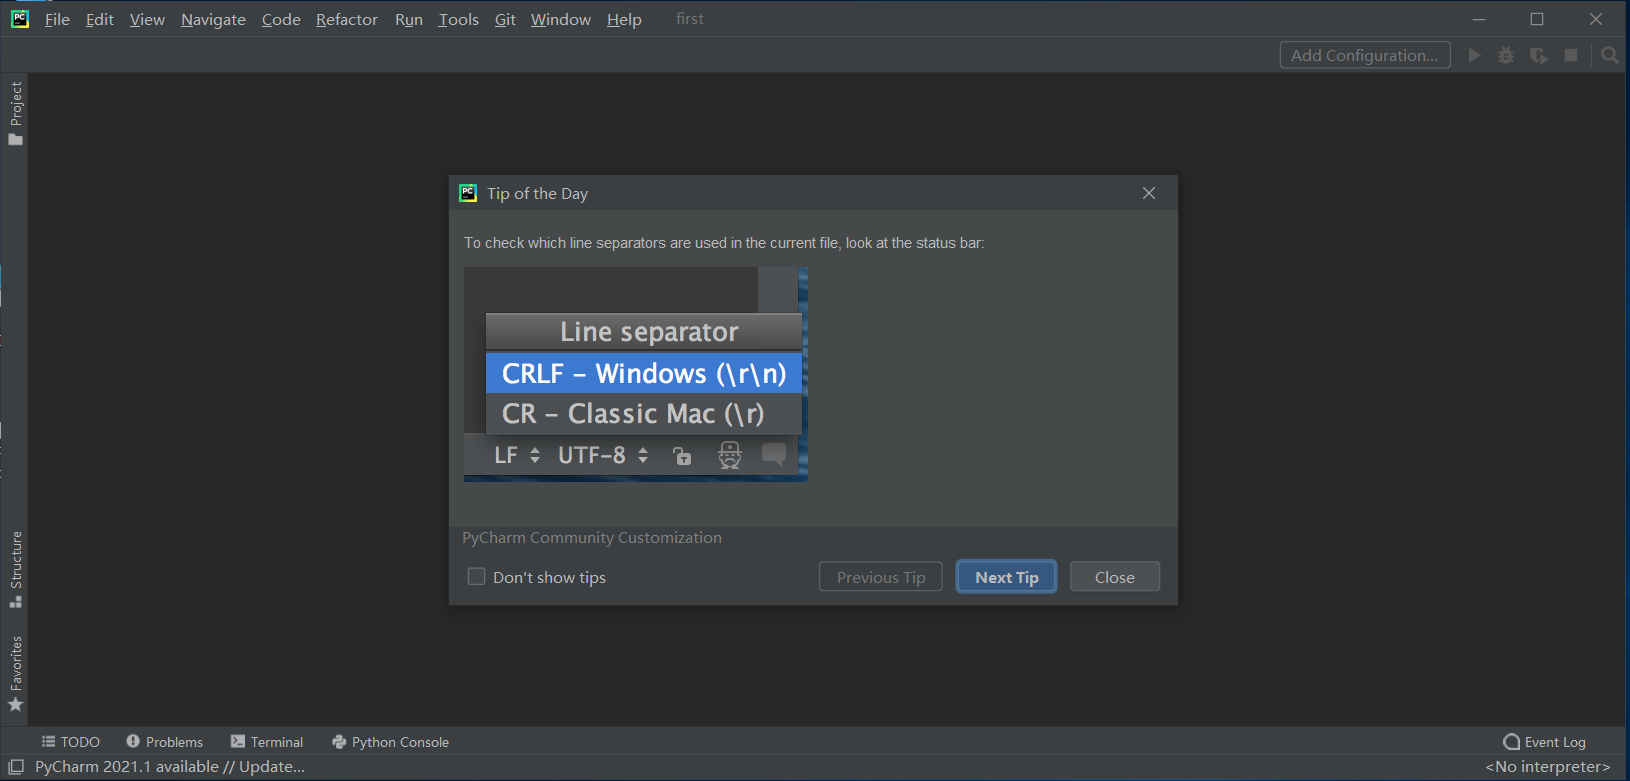Viewport: 1630px width, 781px height.
Task: Close the Tip of the Day dialog via X
Action: tap(1149, 193)
